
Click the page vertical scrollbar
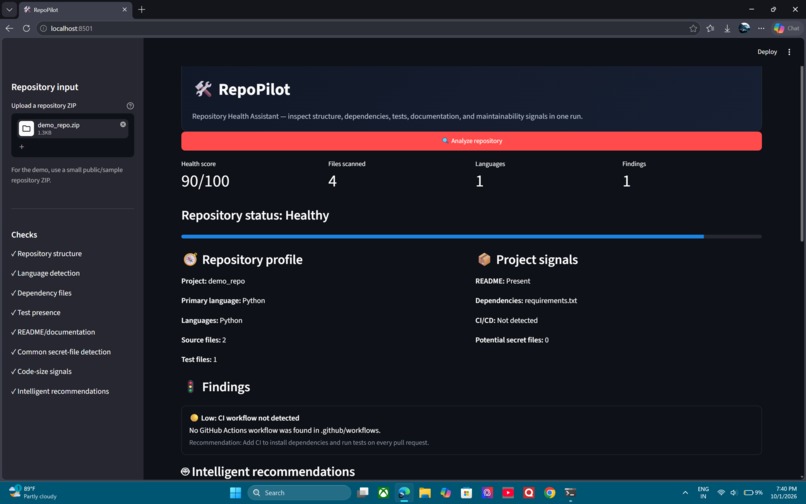pos(801,154)
